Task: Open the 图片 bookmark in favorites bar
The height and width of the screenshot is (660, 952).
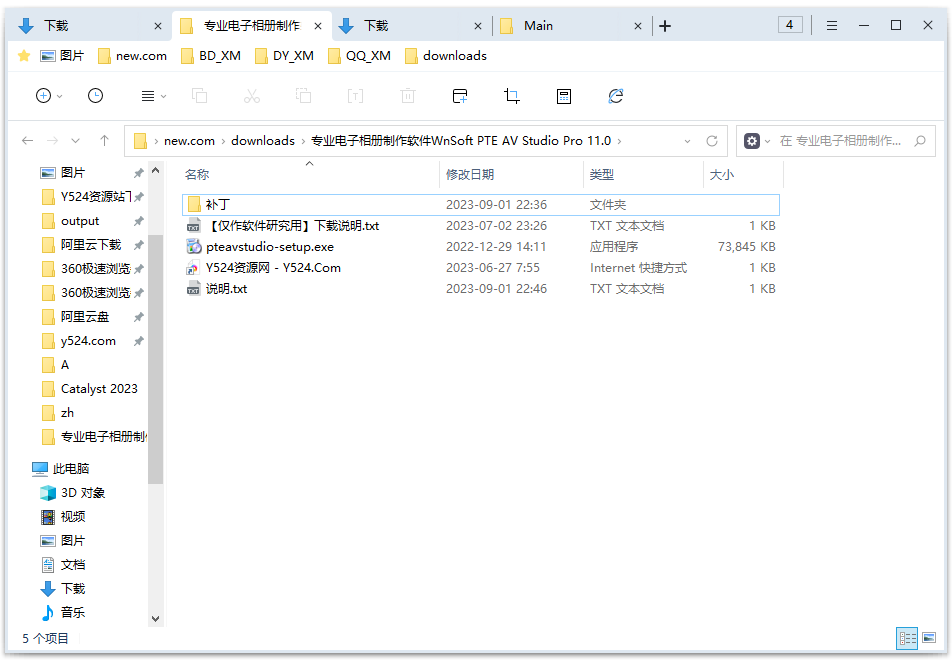Action: pyautogui.click(x=62, y=56)
